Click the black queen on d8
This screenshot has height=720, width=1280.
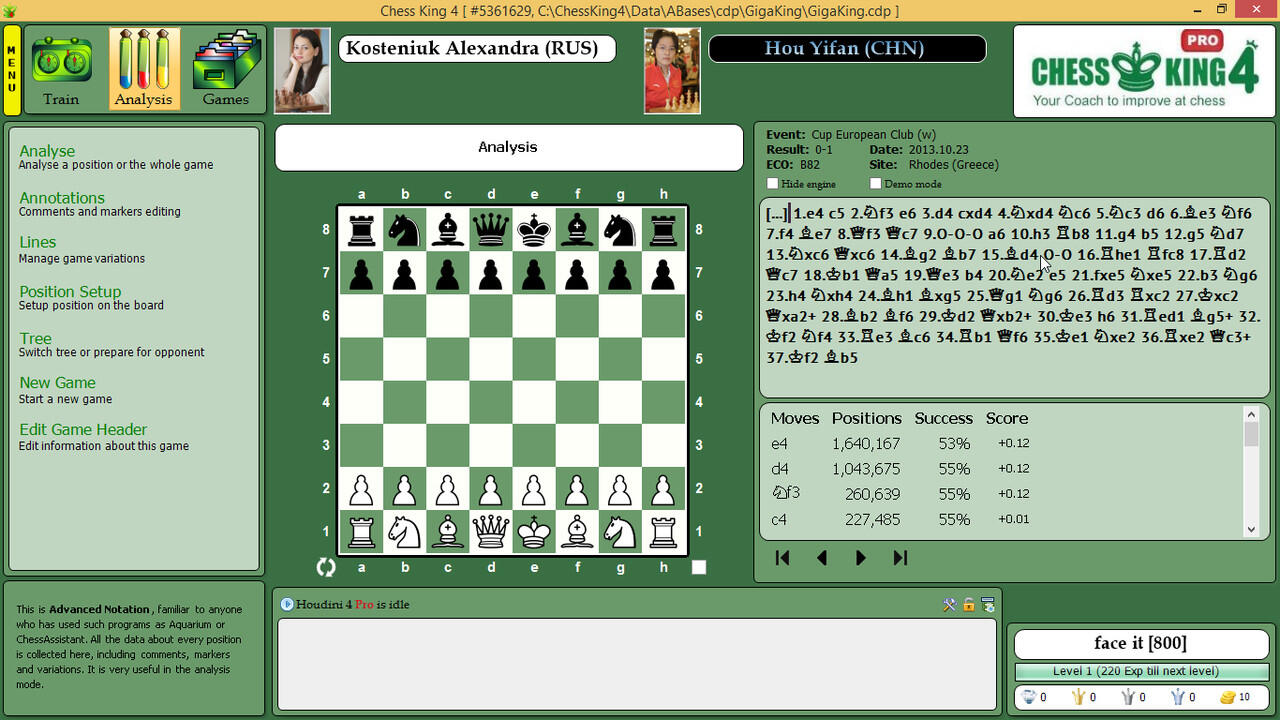click(491, 230)
